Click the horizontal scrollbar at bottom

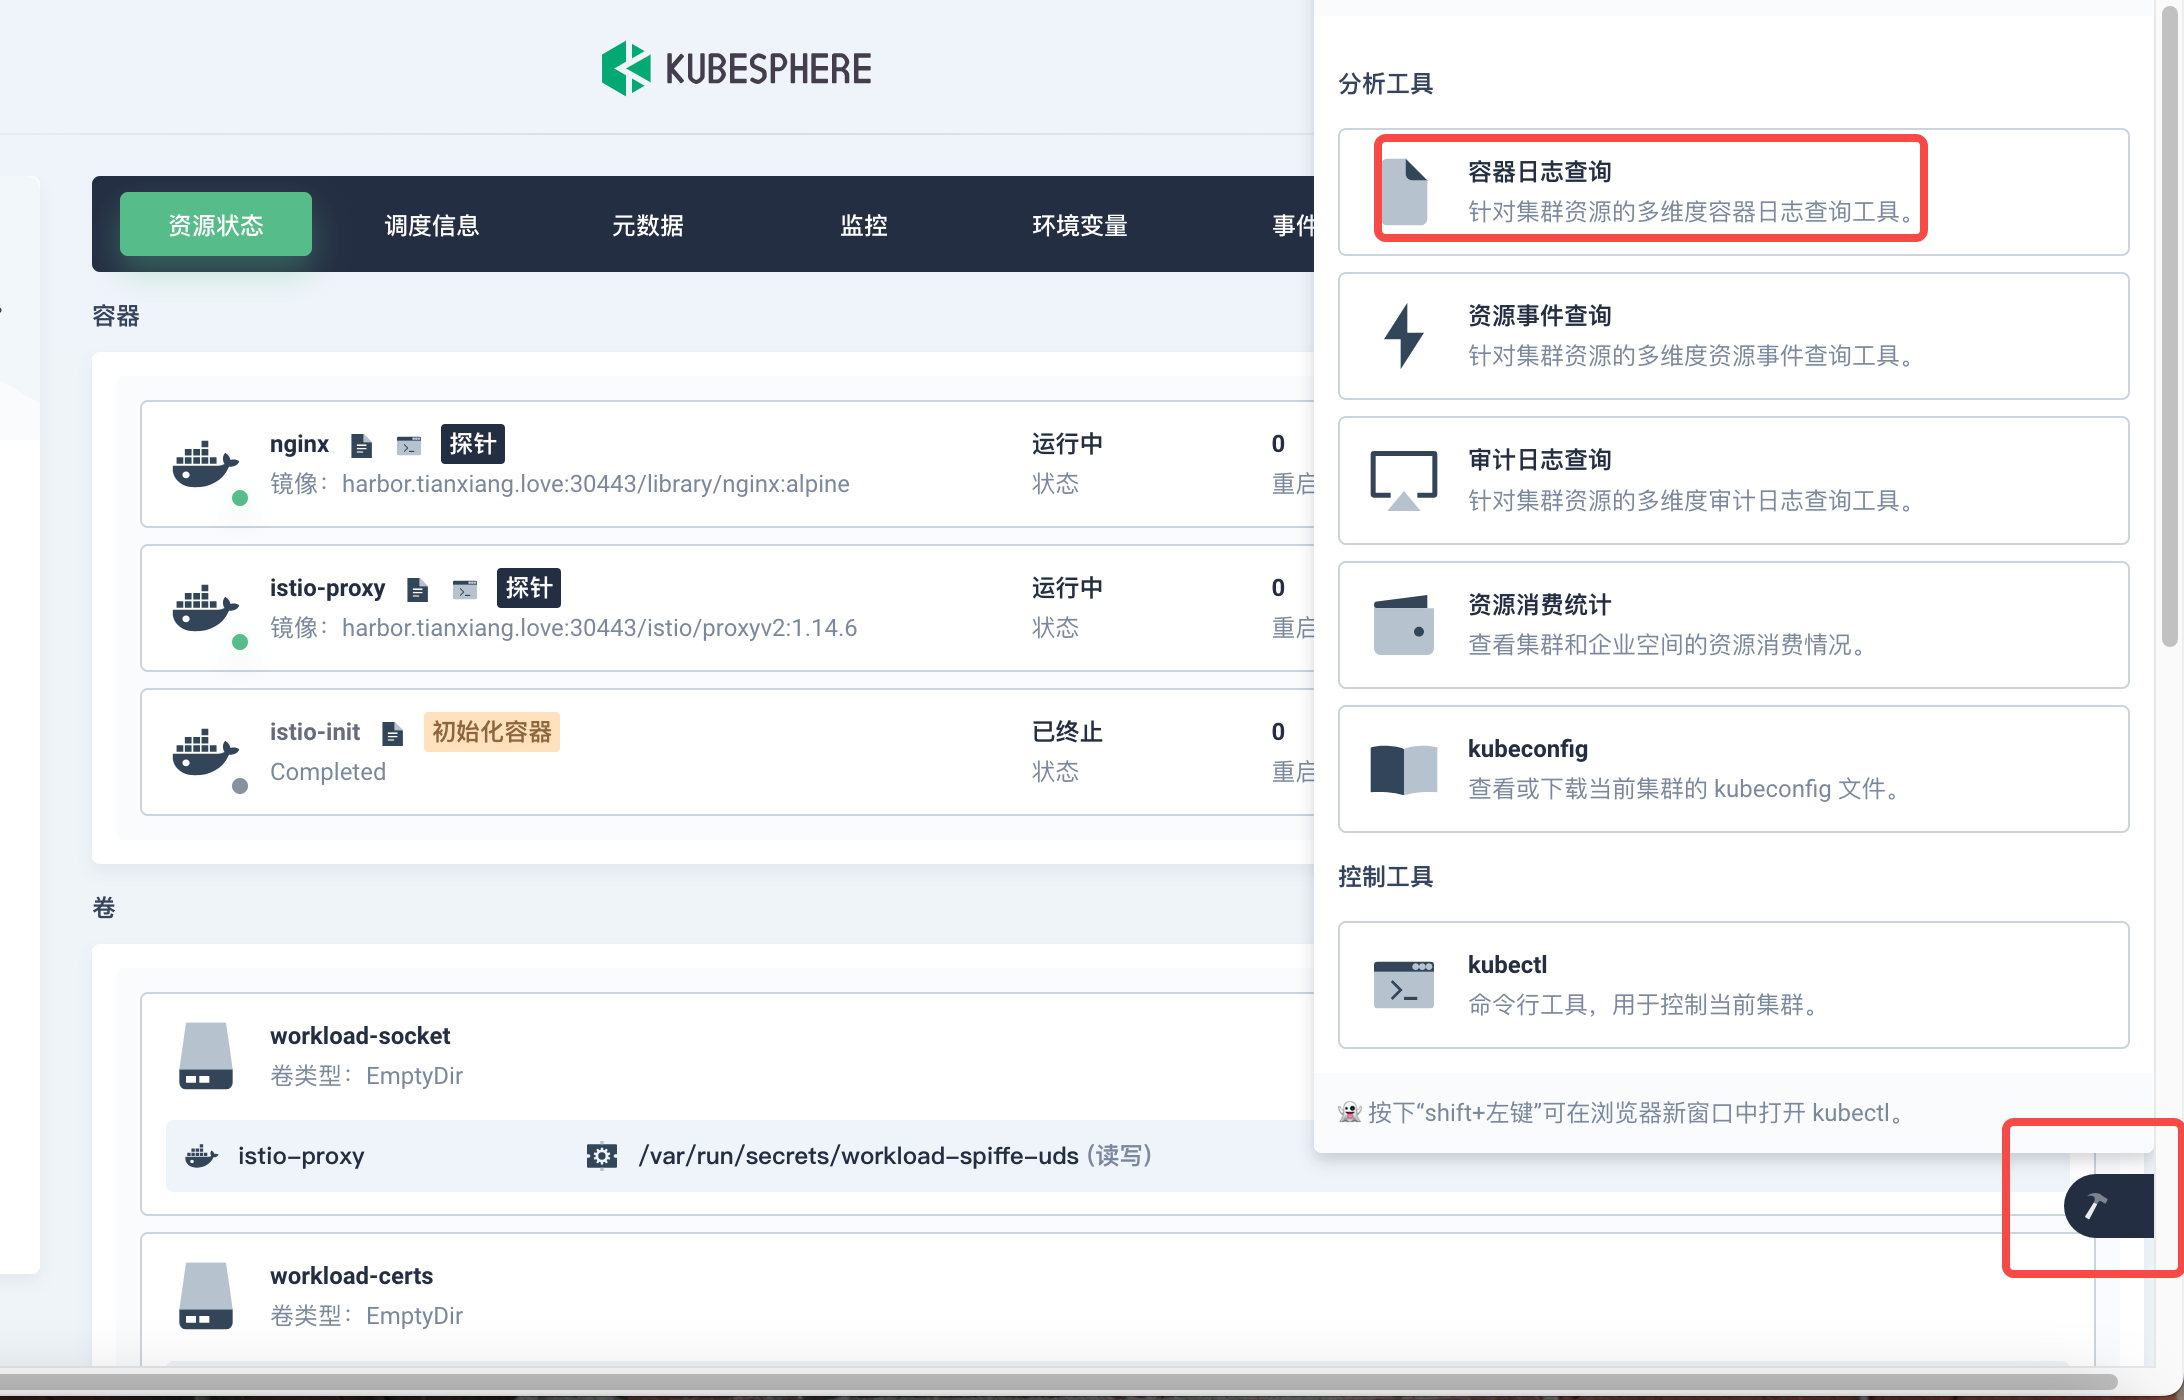click(1060, 1381)
